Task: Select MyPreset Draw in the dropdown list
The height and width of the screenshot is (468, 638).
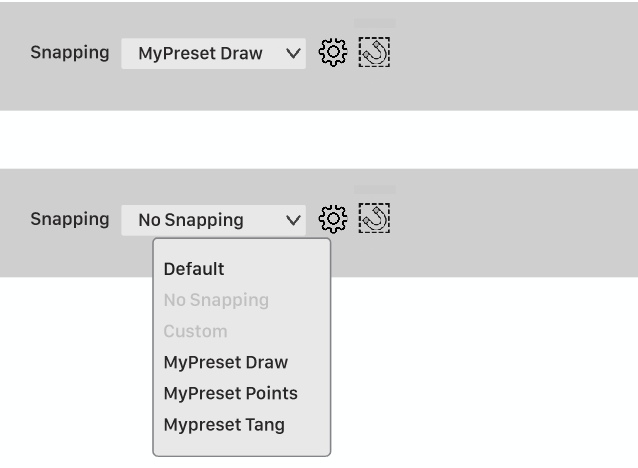Action: [x=226, y=362]
